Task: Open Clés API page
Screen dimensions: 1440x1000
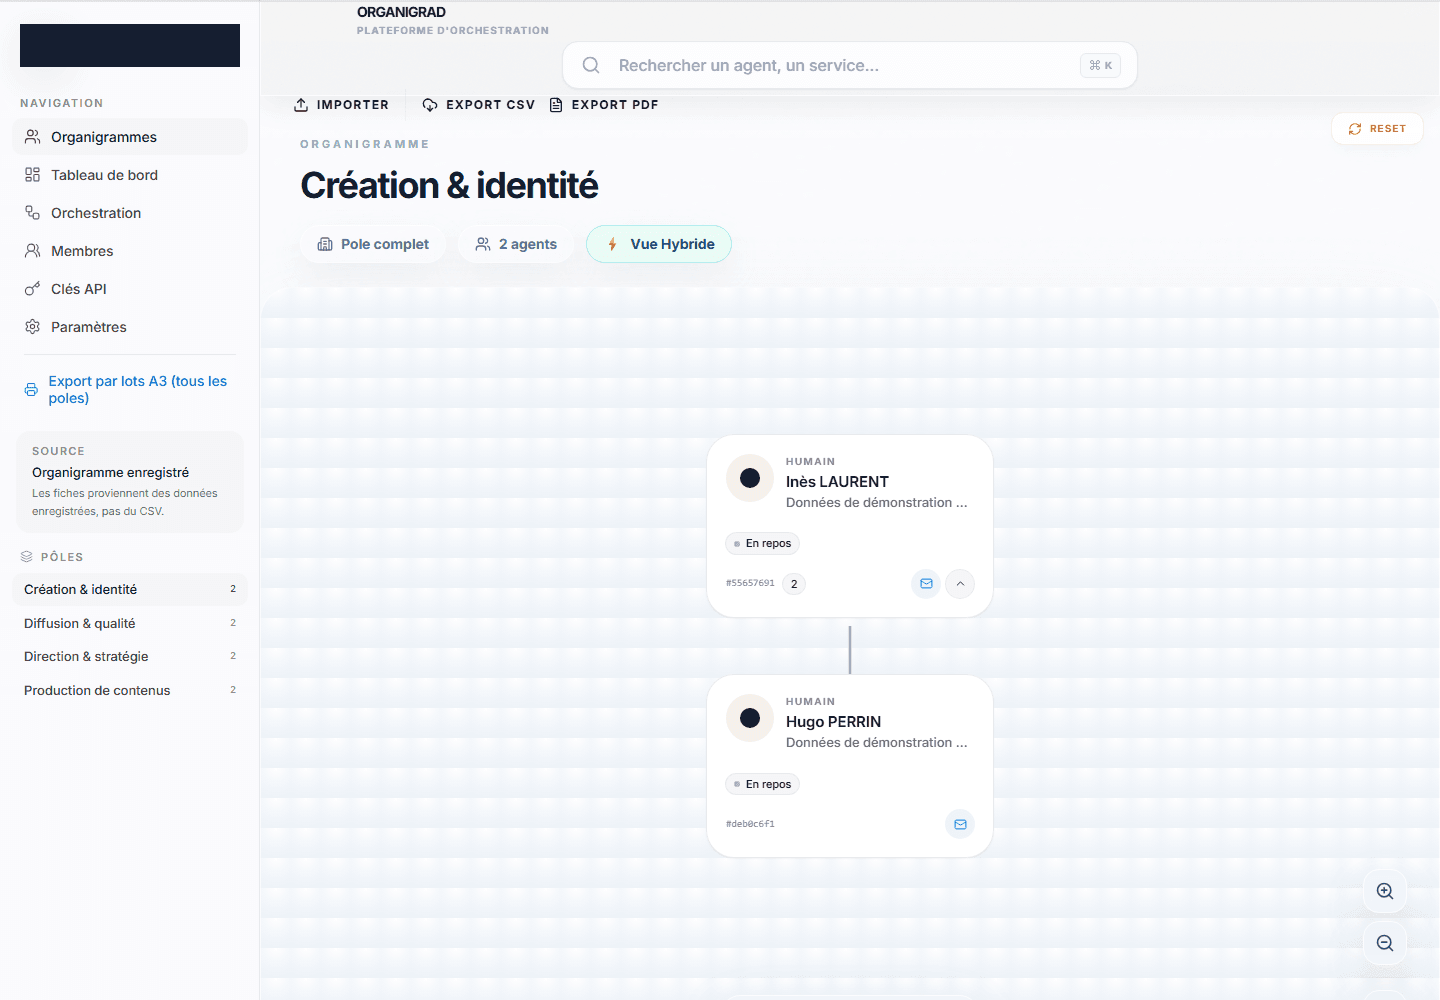Action: [130, 289]
